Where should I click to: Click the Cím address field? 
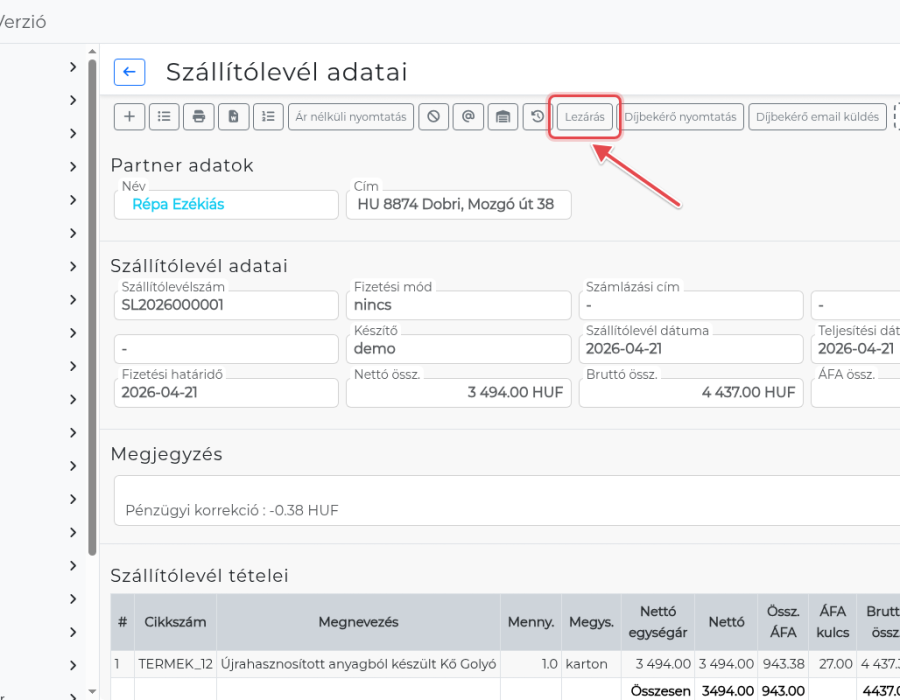tap(459, 204)
